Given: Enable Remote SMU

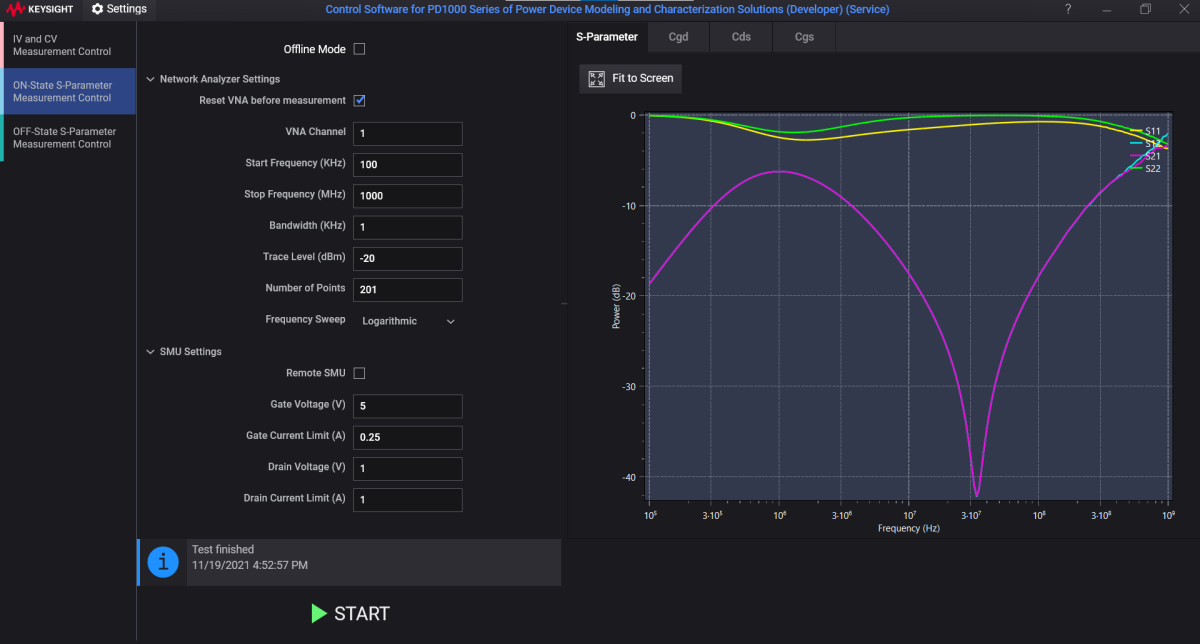Looking at the screenshot, I should 360,372.
